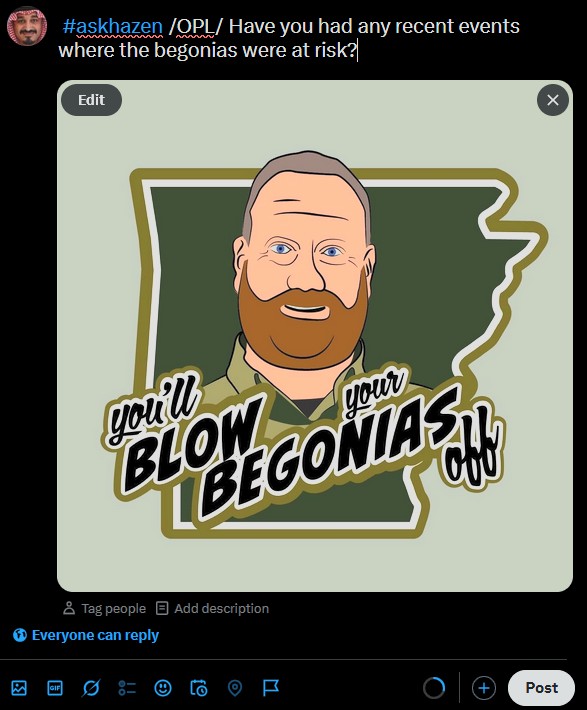Tag a location with pin icon
Image resolution: width=587 pixels, height=710 pixels.
click(x=235, y=688)
